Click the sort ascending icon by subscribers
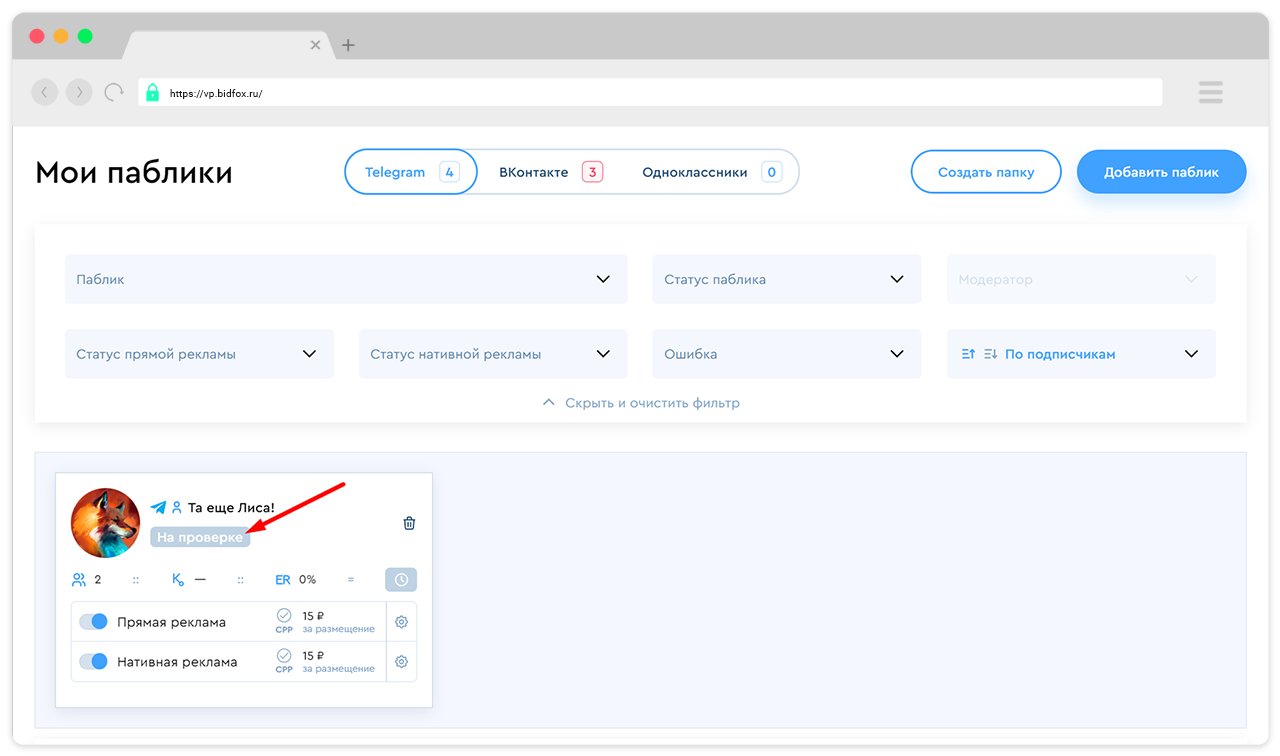 [968, 354]
